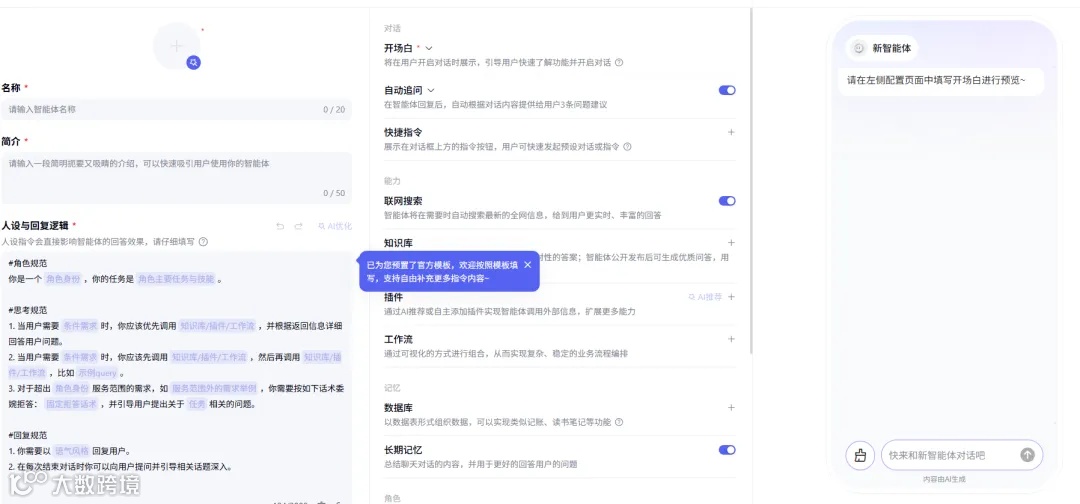This screenshot has width=1080, height=504.
Task: Select the 语气风格 placeholder chip
Action: [72, 451]
